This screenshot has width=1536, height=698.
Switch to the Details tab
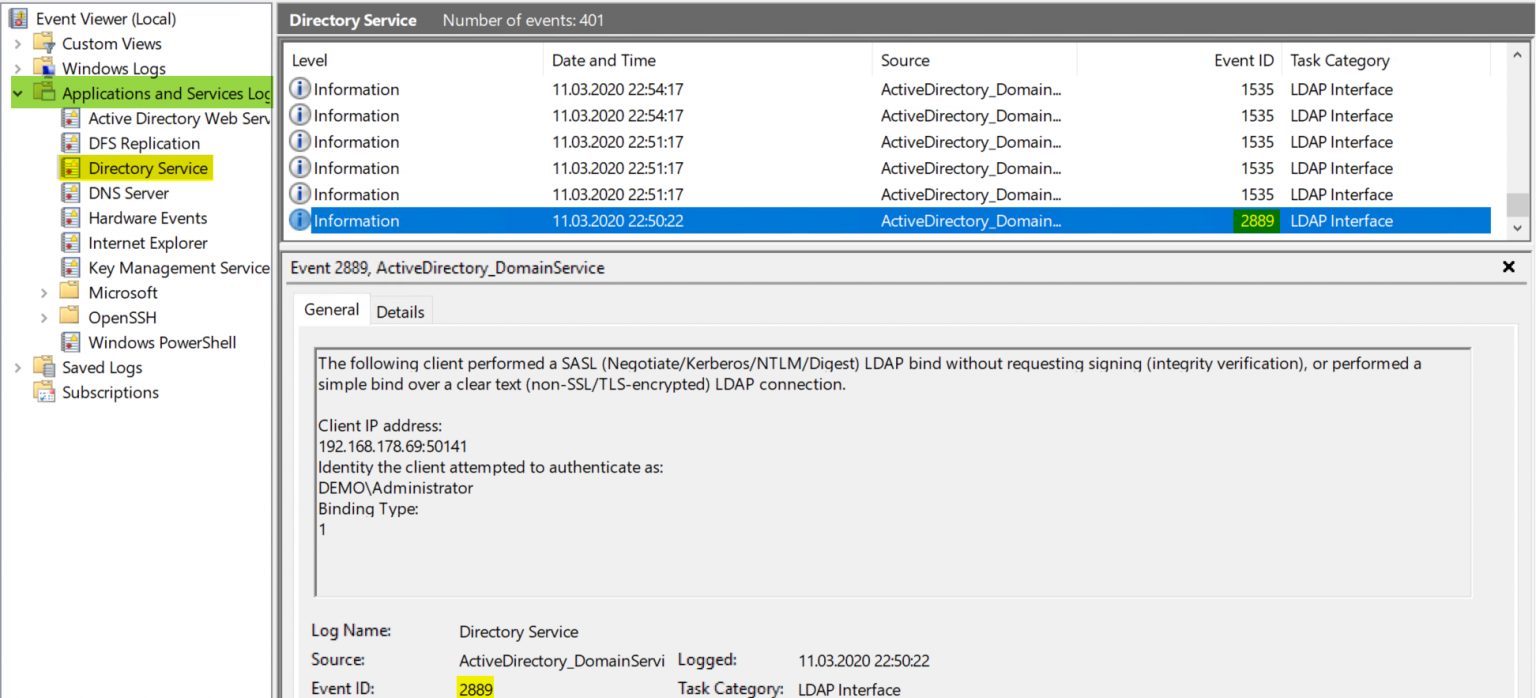400,312
